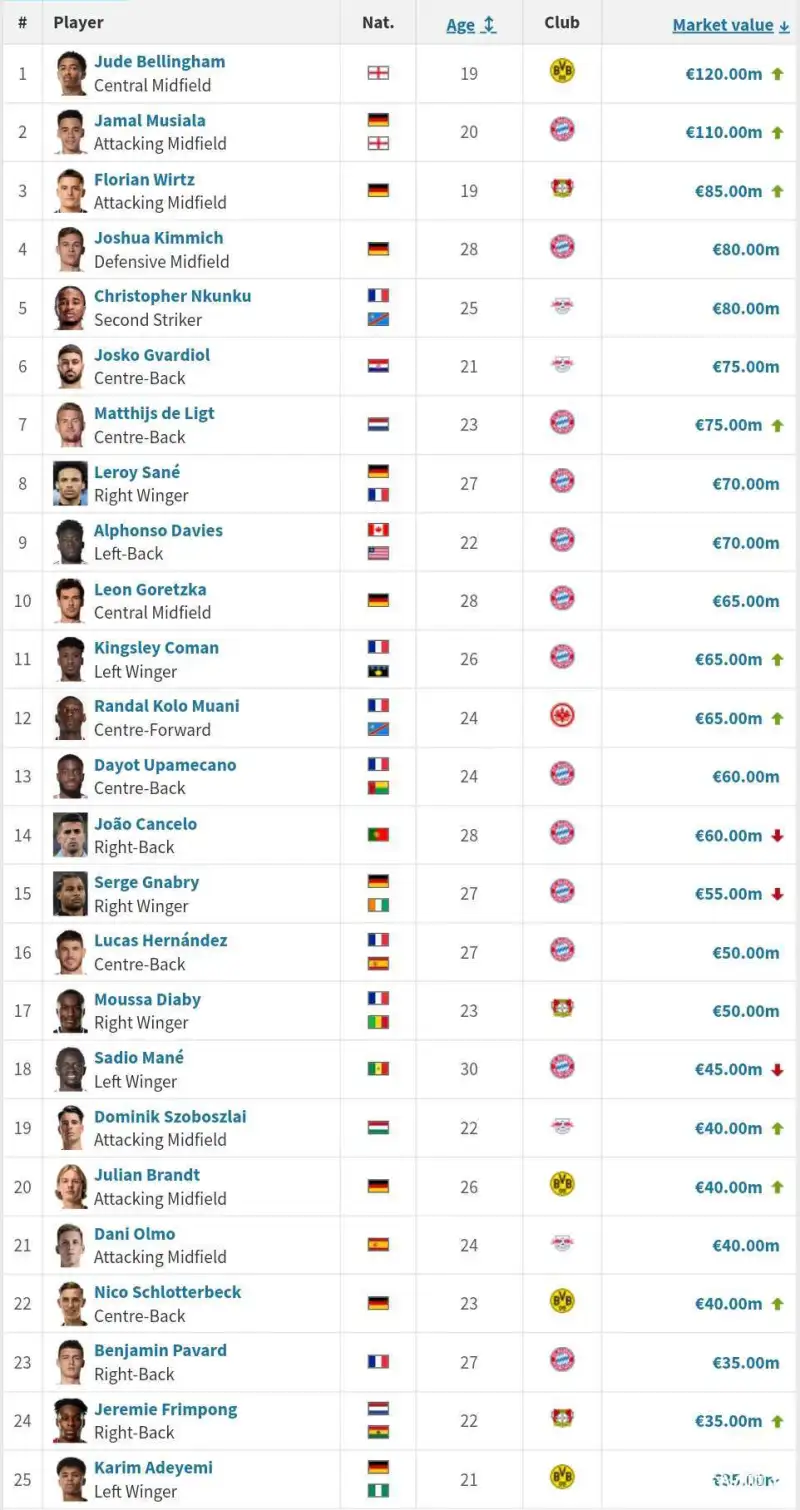Open Alphonso Davies player link
Image resolution: width=800 pixels, height=1510 pixels.
tap(158, 530)
